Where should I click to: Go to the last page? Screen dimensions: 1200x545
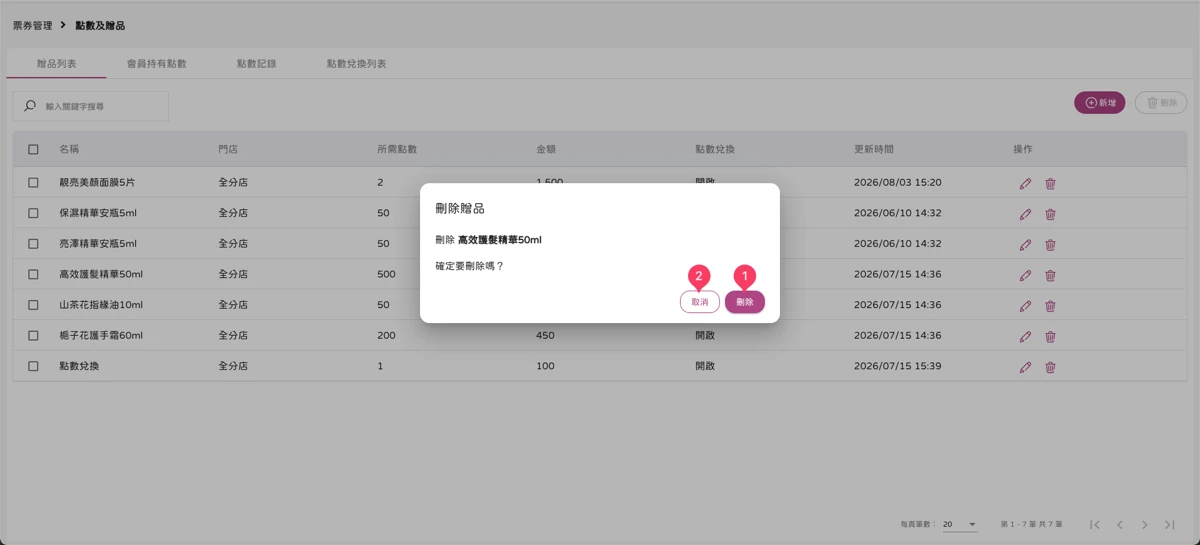coord(1170,525)
